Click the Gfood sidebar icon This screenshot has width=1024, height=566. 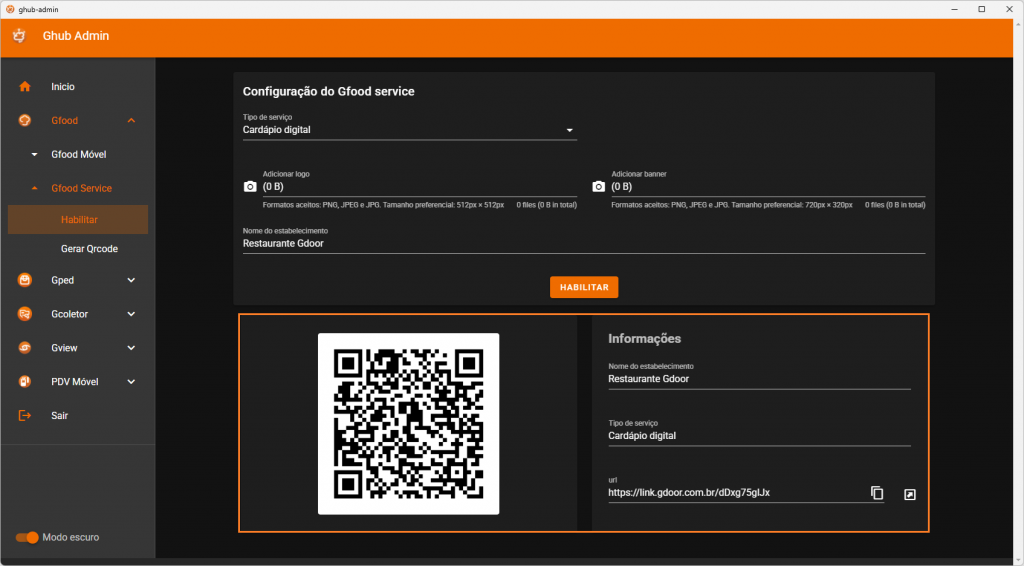(25, 120)
